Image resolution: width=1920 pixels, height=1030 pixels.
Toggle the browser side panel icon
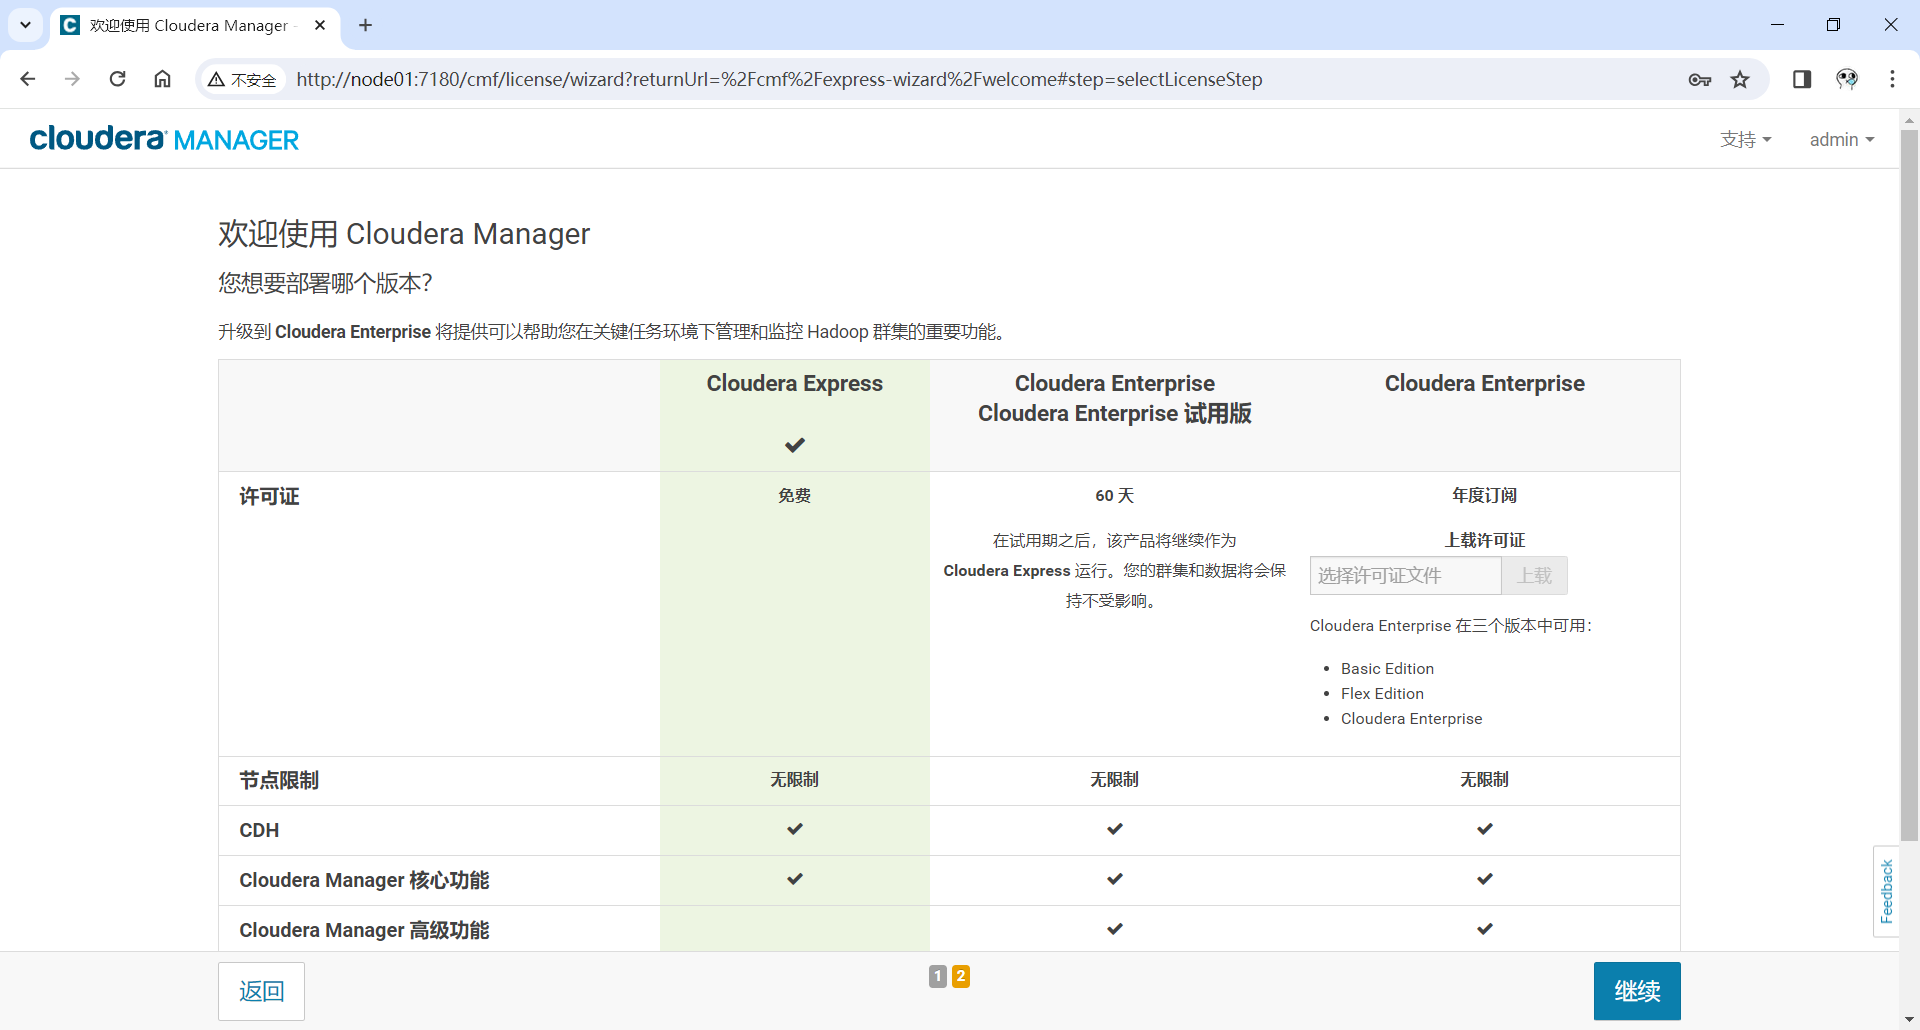[1802, 79]
